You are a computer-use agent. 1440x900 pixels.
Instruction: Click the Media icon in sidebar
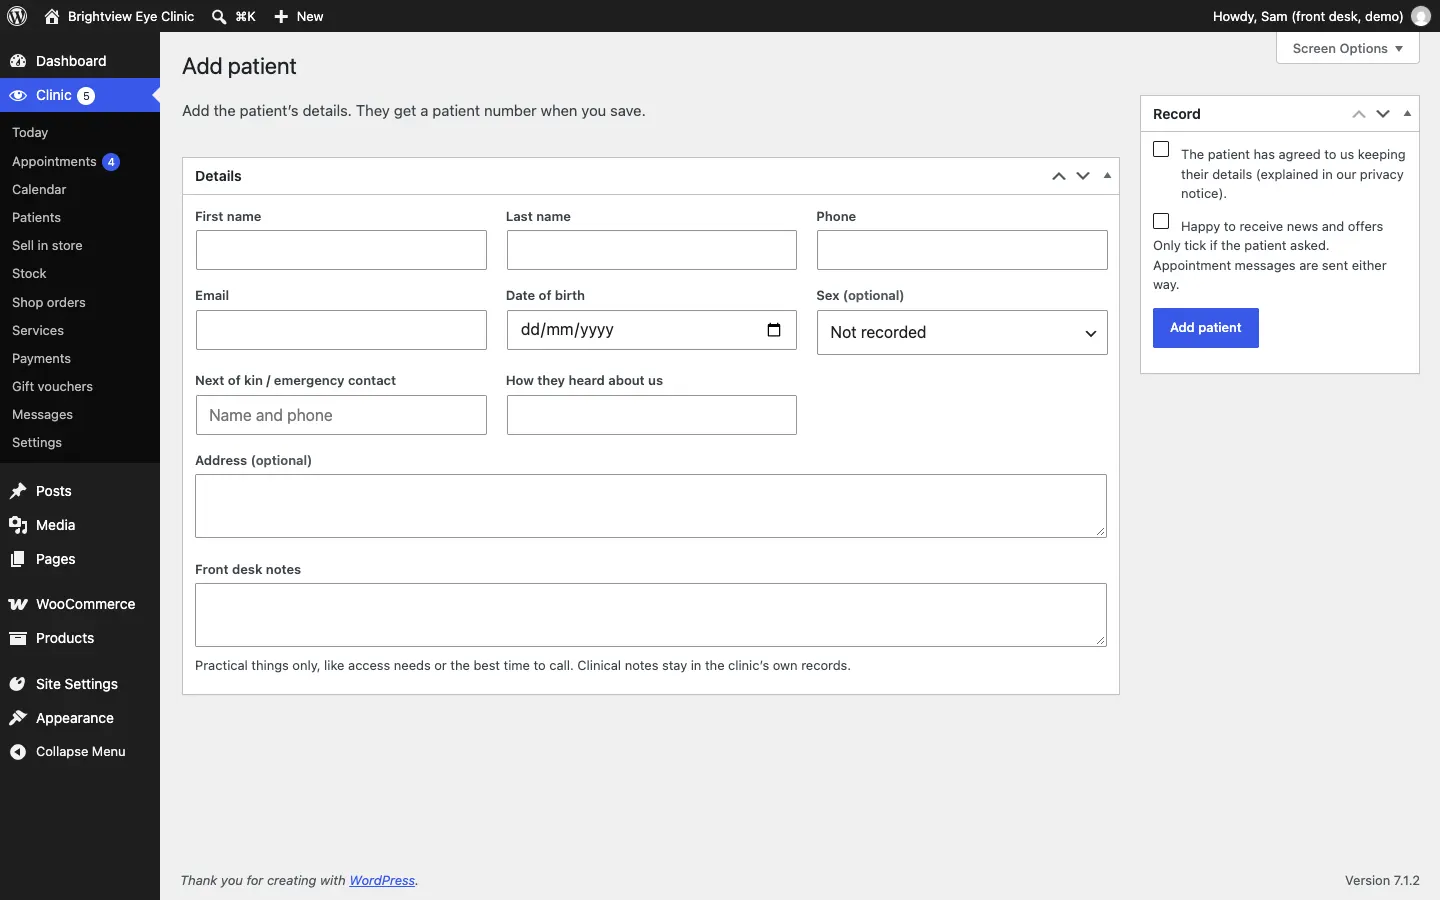click(18, 525)
